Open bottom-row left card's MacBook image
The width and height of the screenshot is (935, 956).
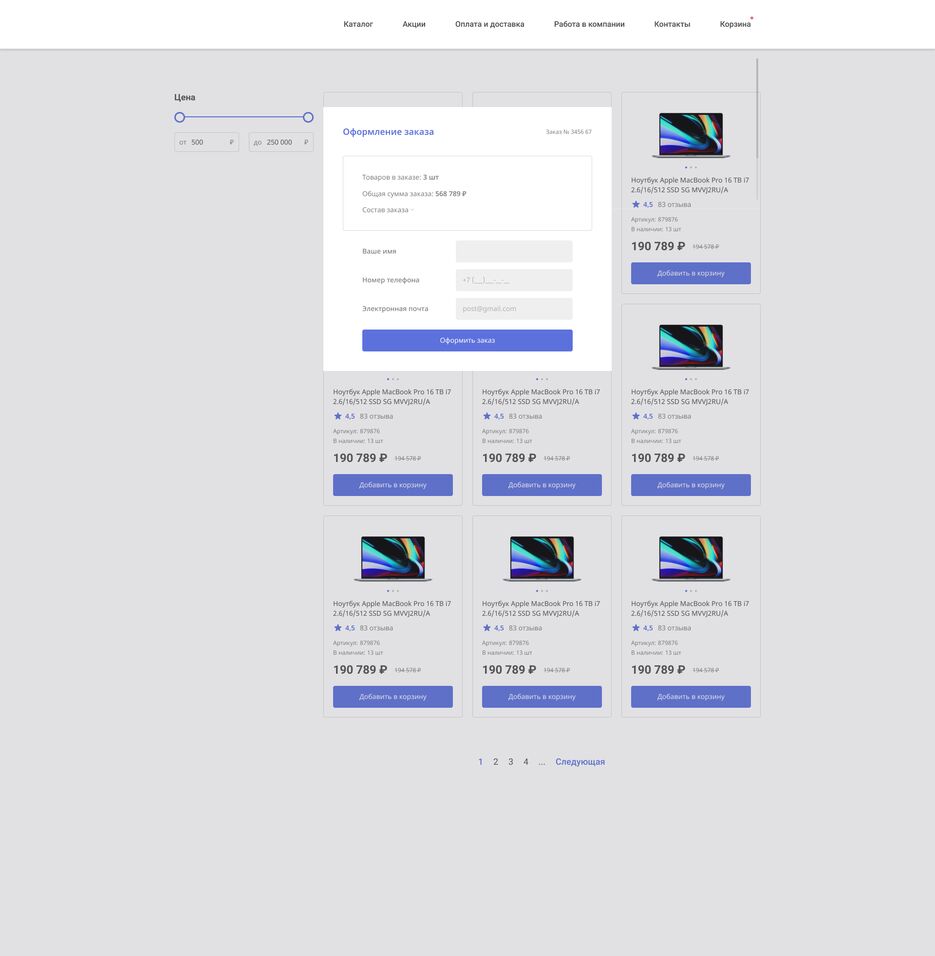coord(393,558)
